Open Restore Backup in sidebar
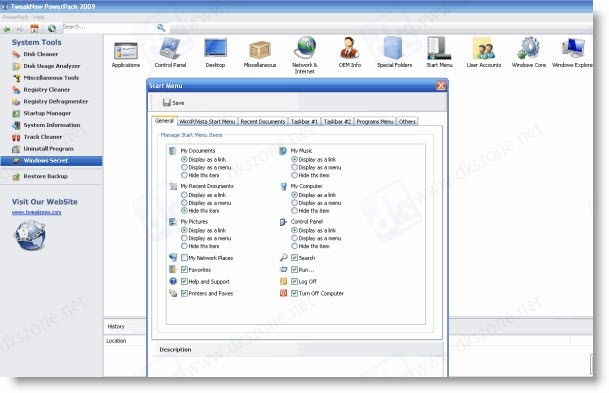609x393 pixels. [x=45, y=176]
